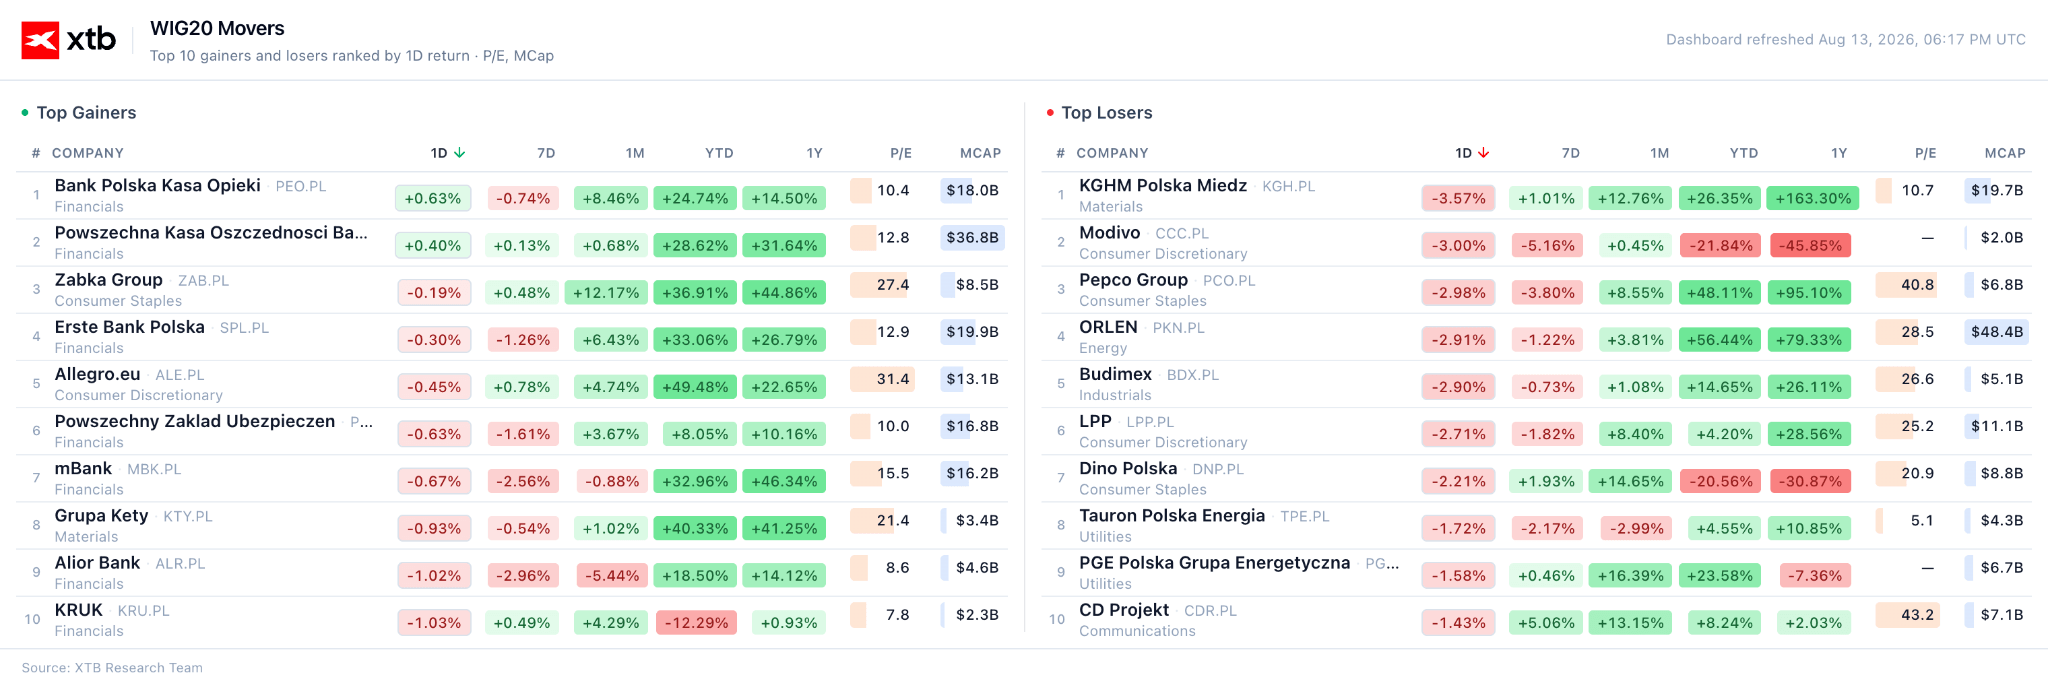Open Bank Polska Kasa Opieki company link
The width and height of the screenshot is (2048, 686).
click(x=157, y=186)
